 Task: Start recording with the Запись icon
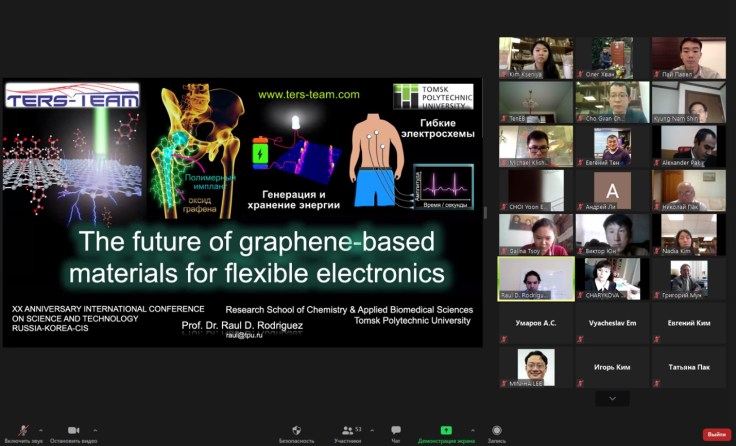(x=497, y=429)
